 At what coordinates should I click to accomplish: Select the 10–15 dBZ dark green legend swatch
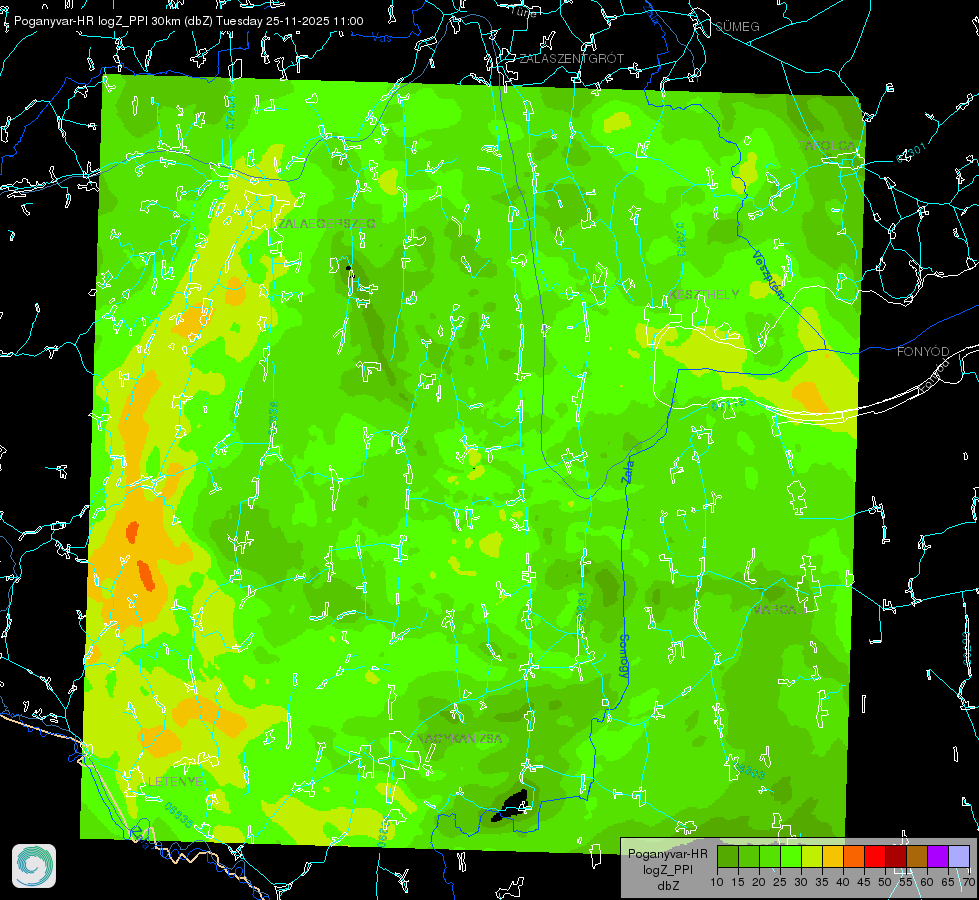728,856
